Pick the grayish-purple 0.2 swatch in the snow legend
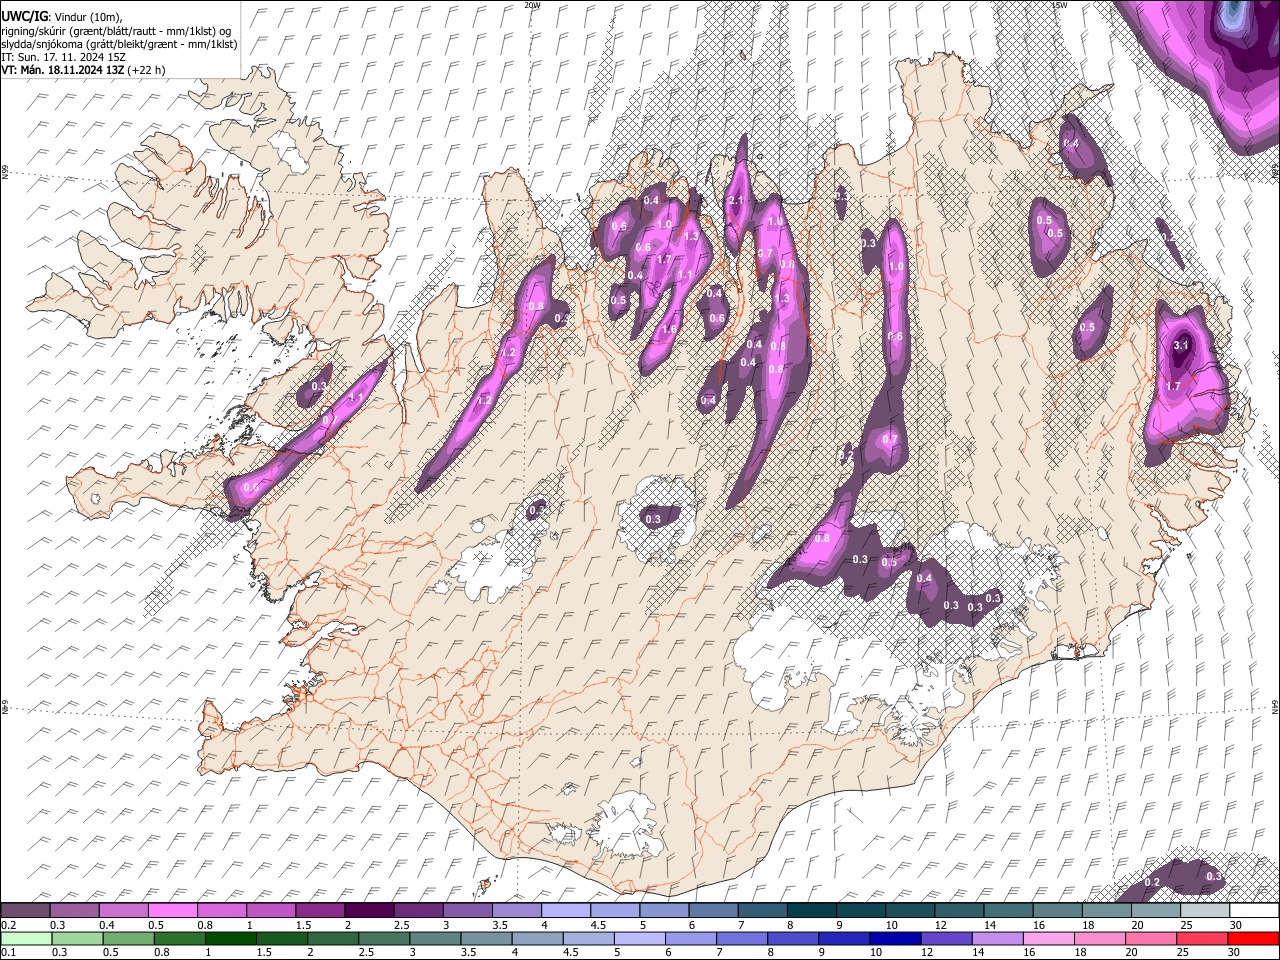Viewport: 1280px width, 960px height. point(25,910)
